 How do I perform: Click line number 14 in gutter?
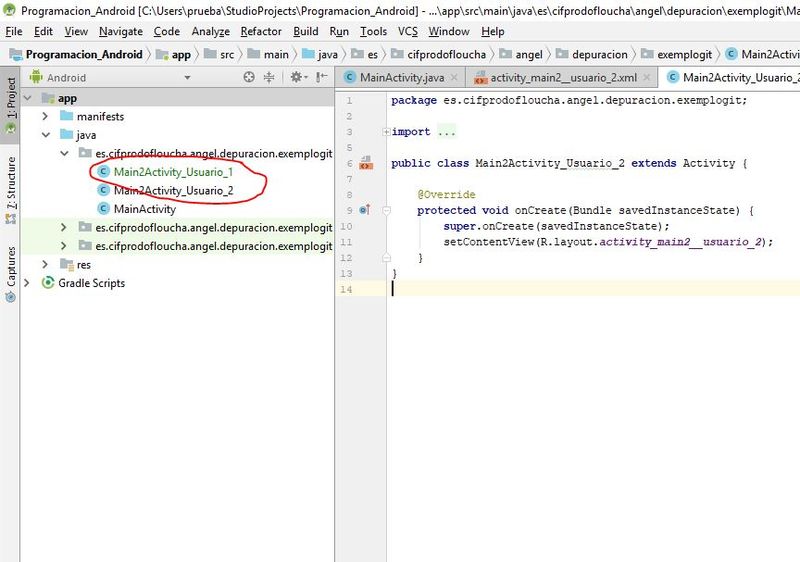346,289
